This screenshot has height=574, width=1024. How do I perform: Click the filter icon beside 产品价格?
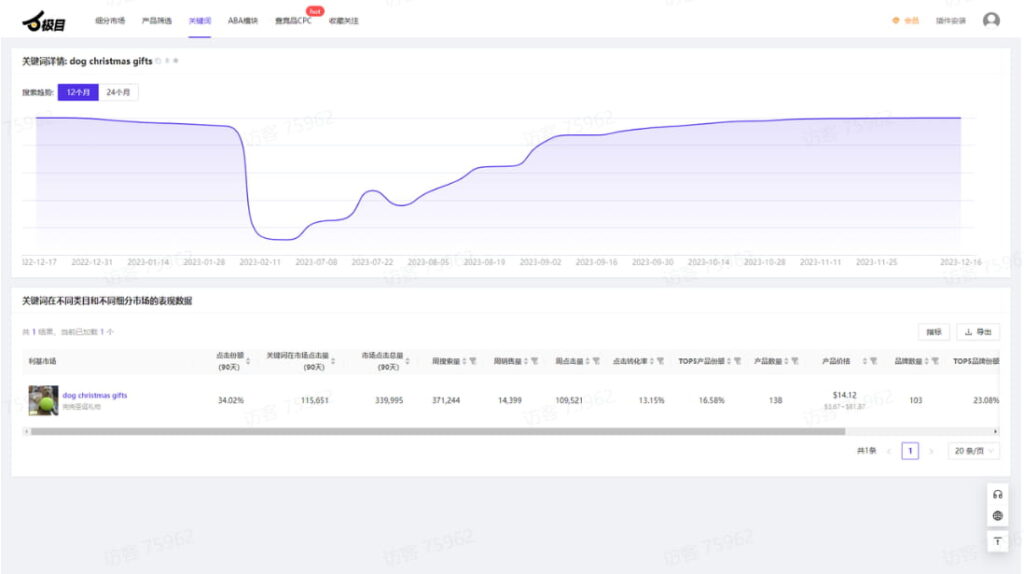tap(874, 361)
